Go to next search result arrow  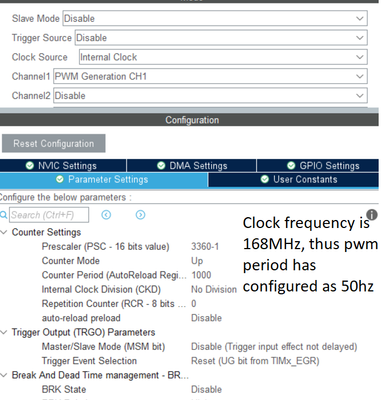[x=140, y=215]
